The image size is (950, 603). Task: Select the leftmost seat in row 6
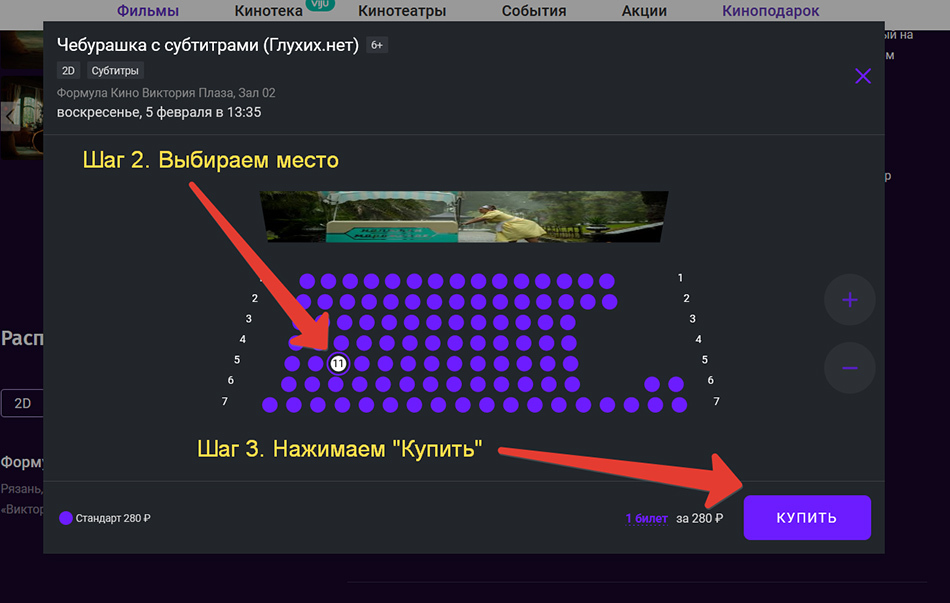pyautogui.click(x=289, y=384)
